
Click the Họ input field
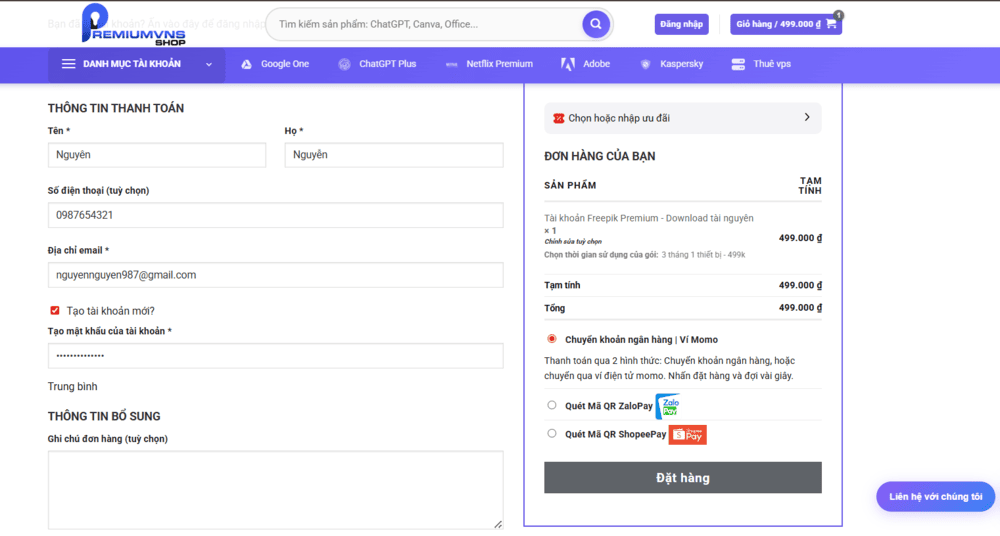coord(393,155)
